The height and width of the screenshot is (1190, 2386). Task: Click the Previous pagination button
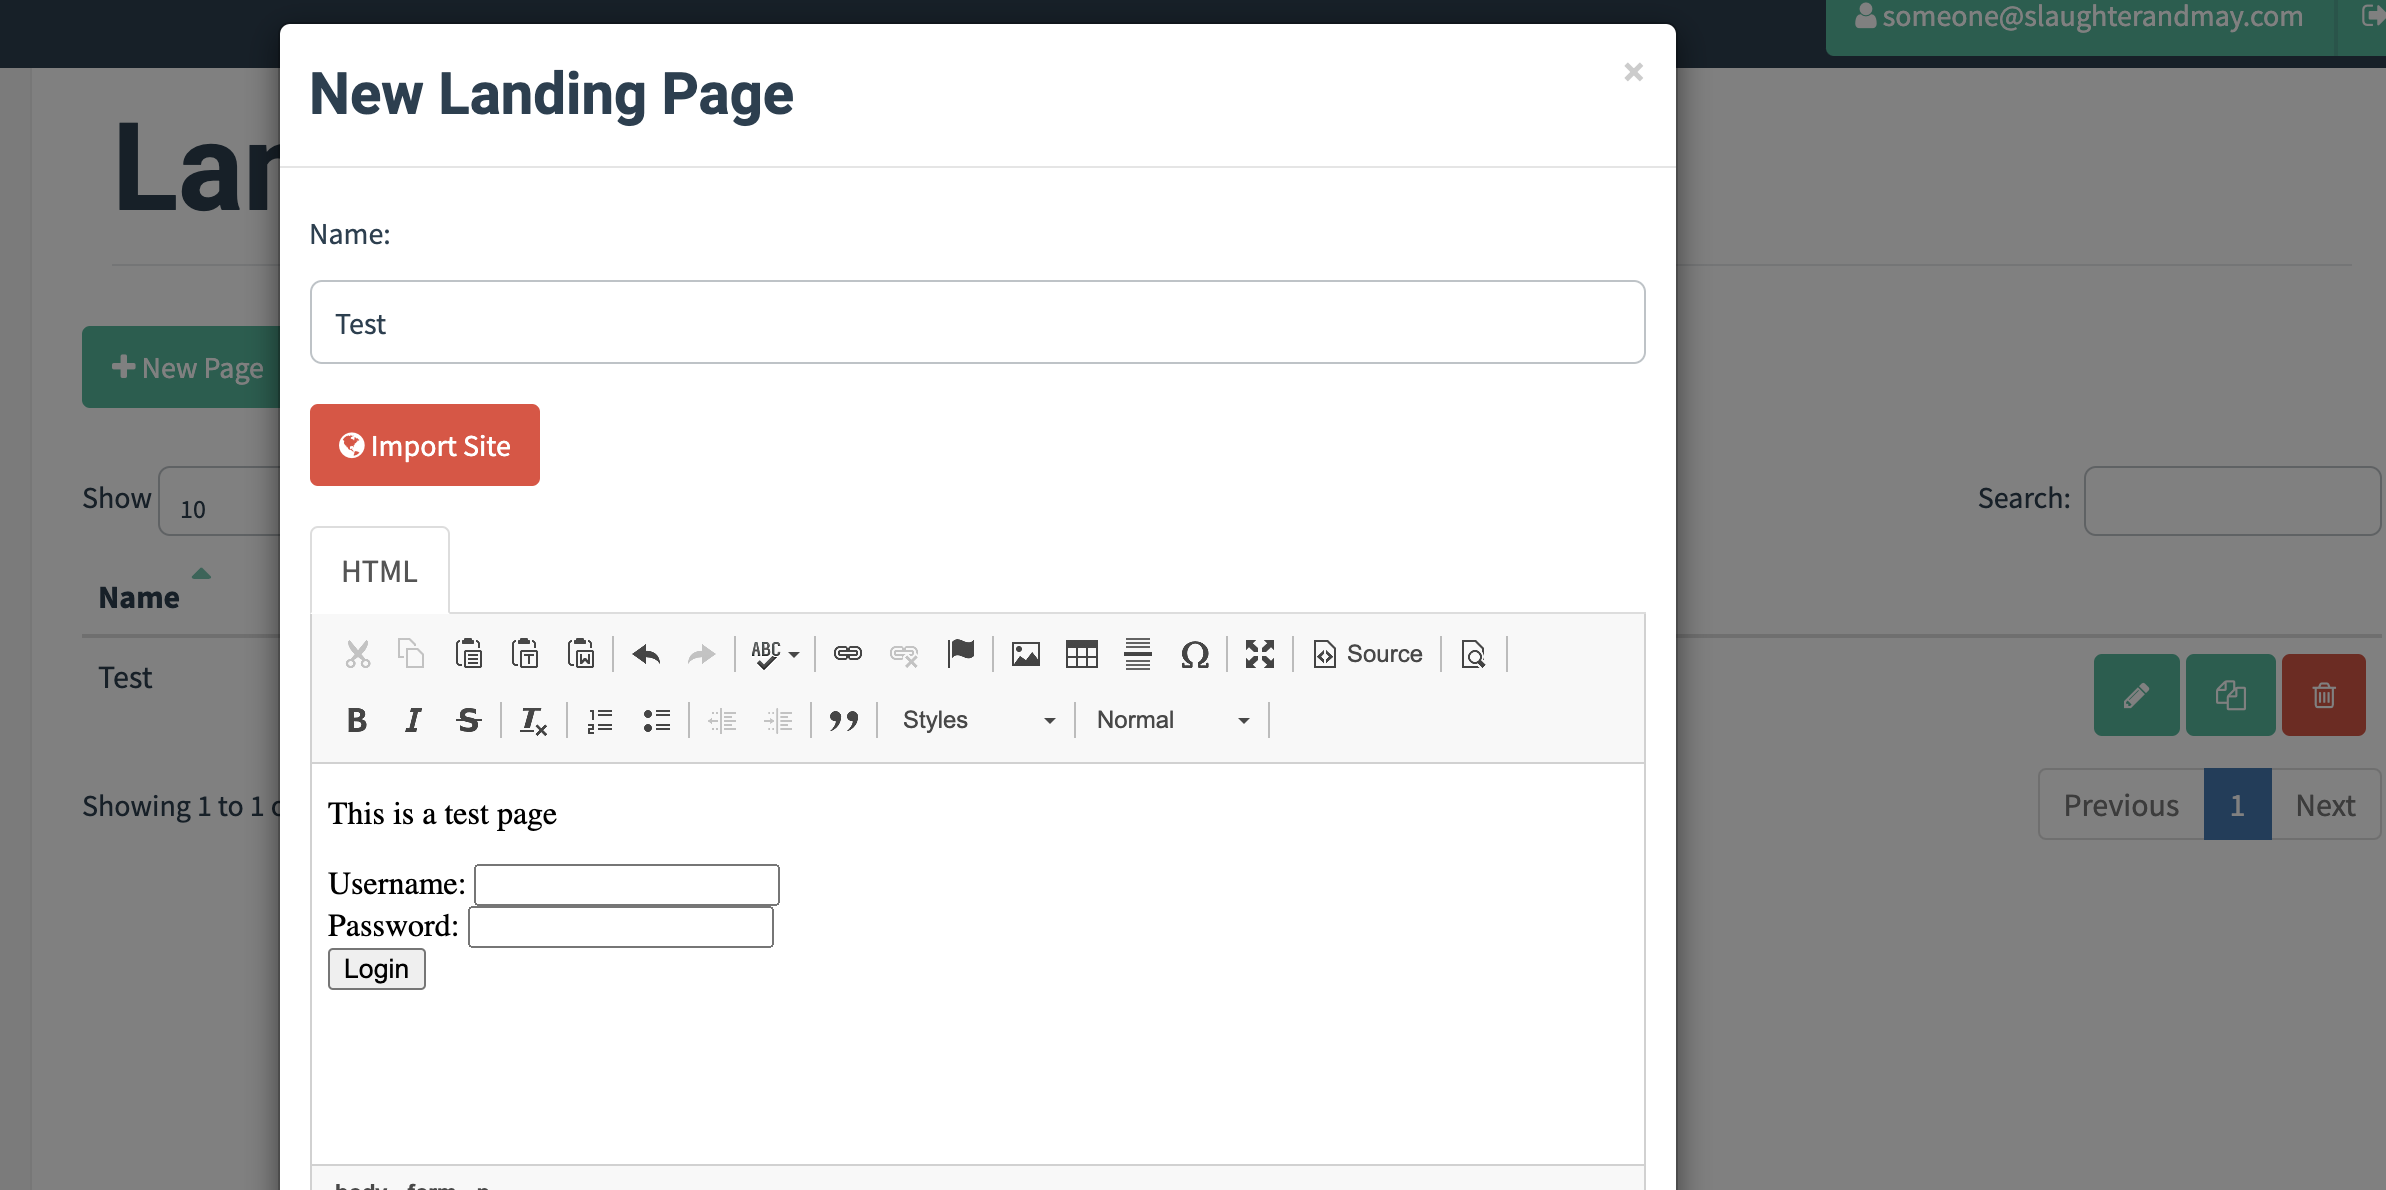coord(2119,804)
